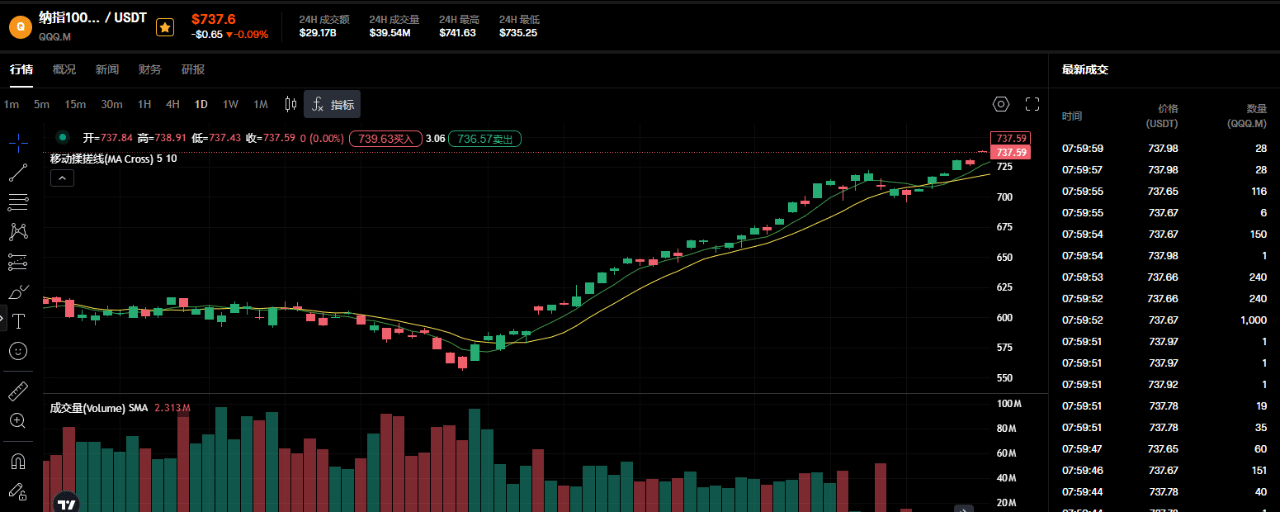This screenshot has width=1280, height=512.
Task: Click the 价格 (USDT) column header
Action: (1162, 116)
